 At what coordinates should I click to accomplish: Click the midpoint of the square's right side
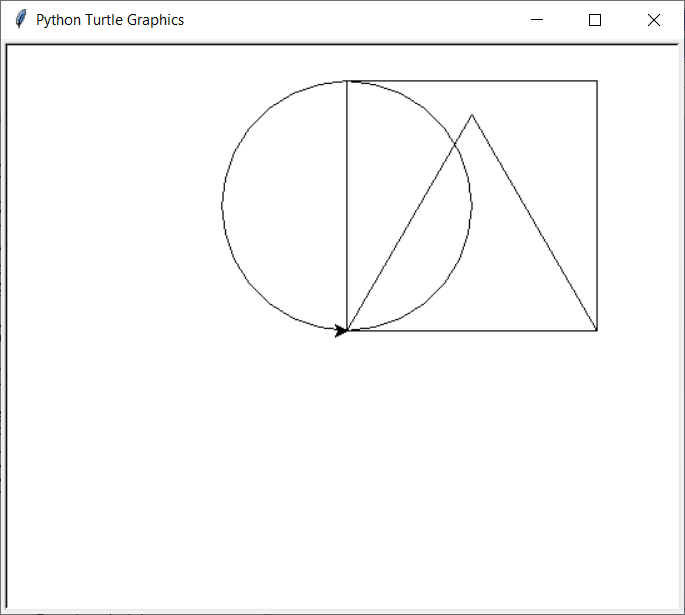pos(597,206)
